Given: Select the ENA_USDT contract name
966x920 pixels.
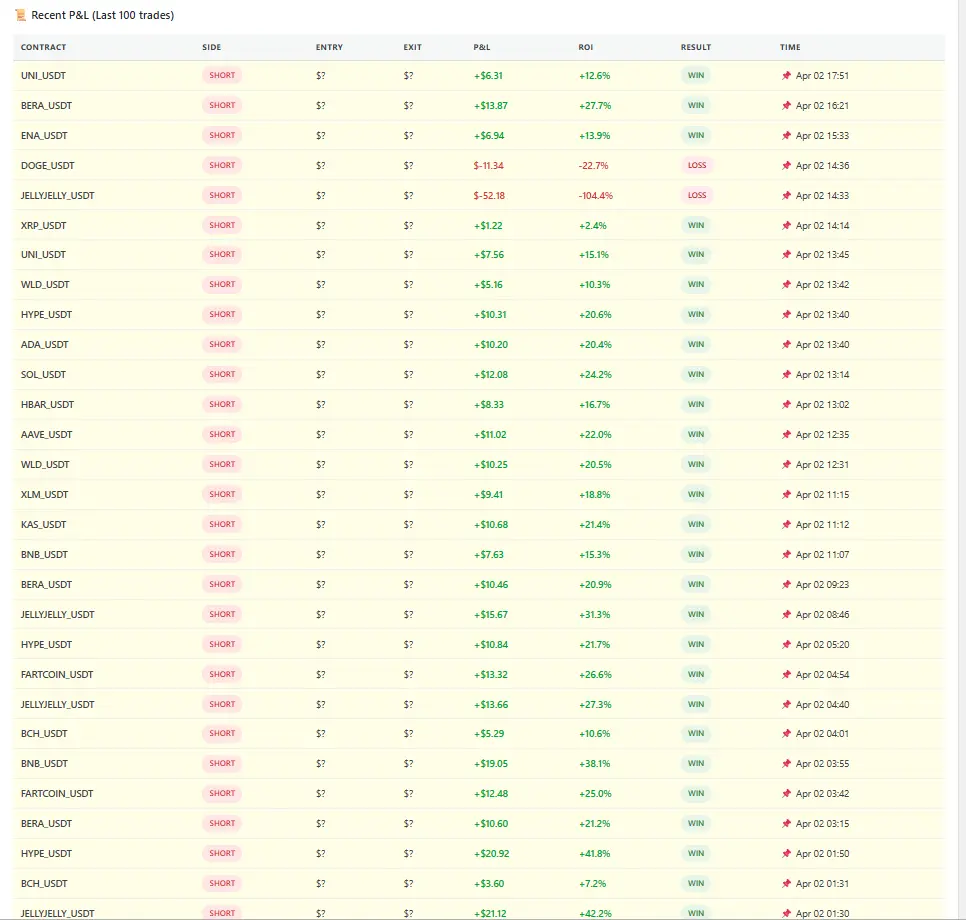Looking at the screenshot, I should (44, 136).
